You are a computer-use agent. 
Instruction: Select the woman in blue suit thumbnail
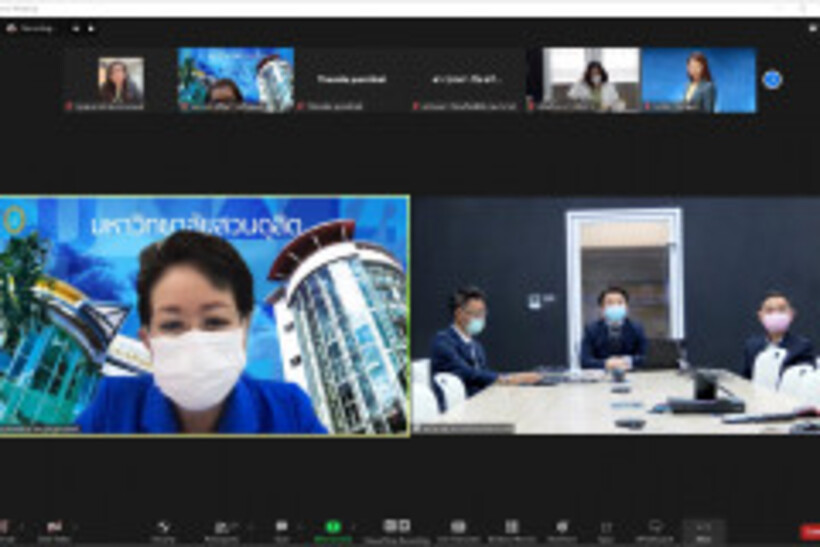pos(698,80)
